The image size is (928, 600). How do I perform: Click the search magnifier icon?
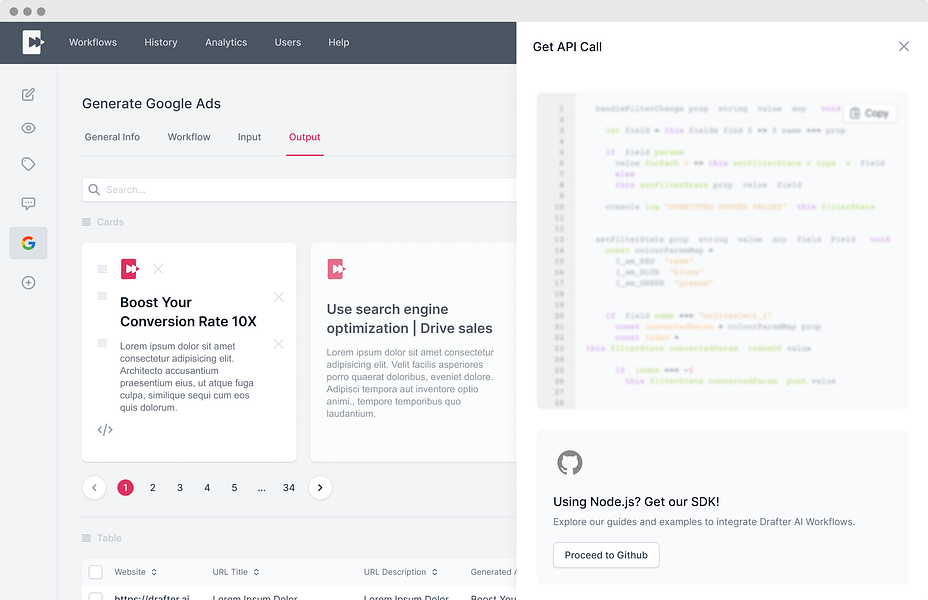[x=94, y=190]
